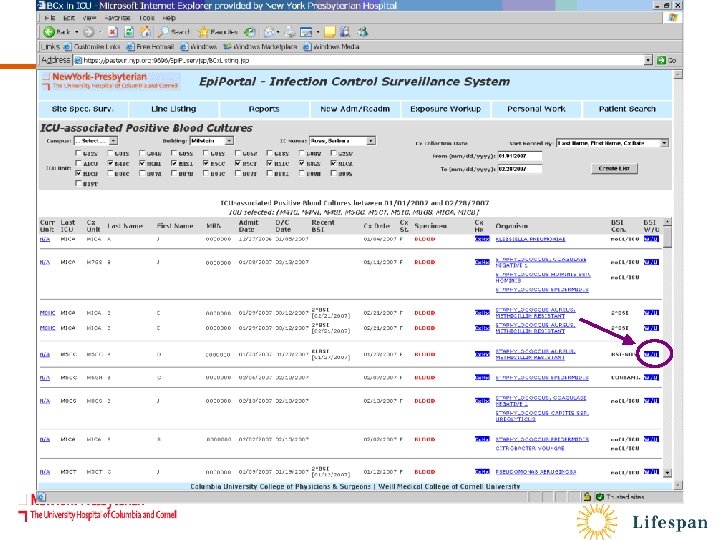The width and height of the screenshot is (720, 540).
Task: Open the Sort Sorted By dropdown
Action: (611, 143)
